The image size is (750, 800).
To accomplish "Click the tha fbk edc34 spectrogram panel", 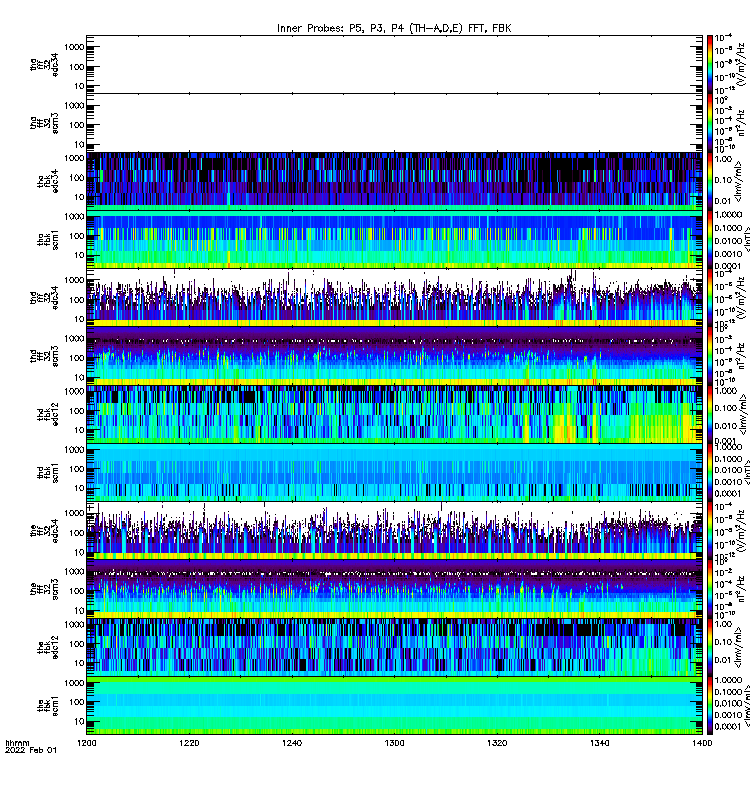I will 394,181.
